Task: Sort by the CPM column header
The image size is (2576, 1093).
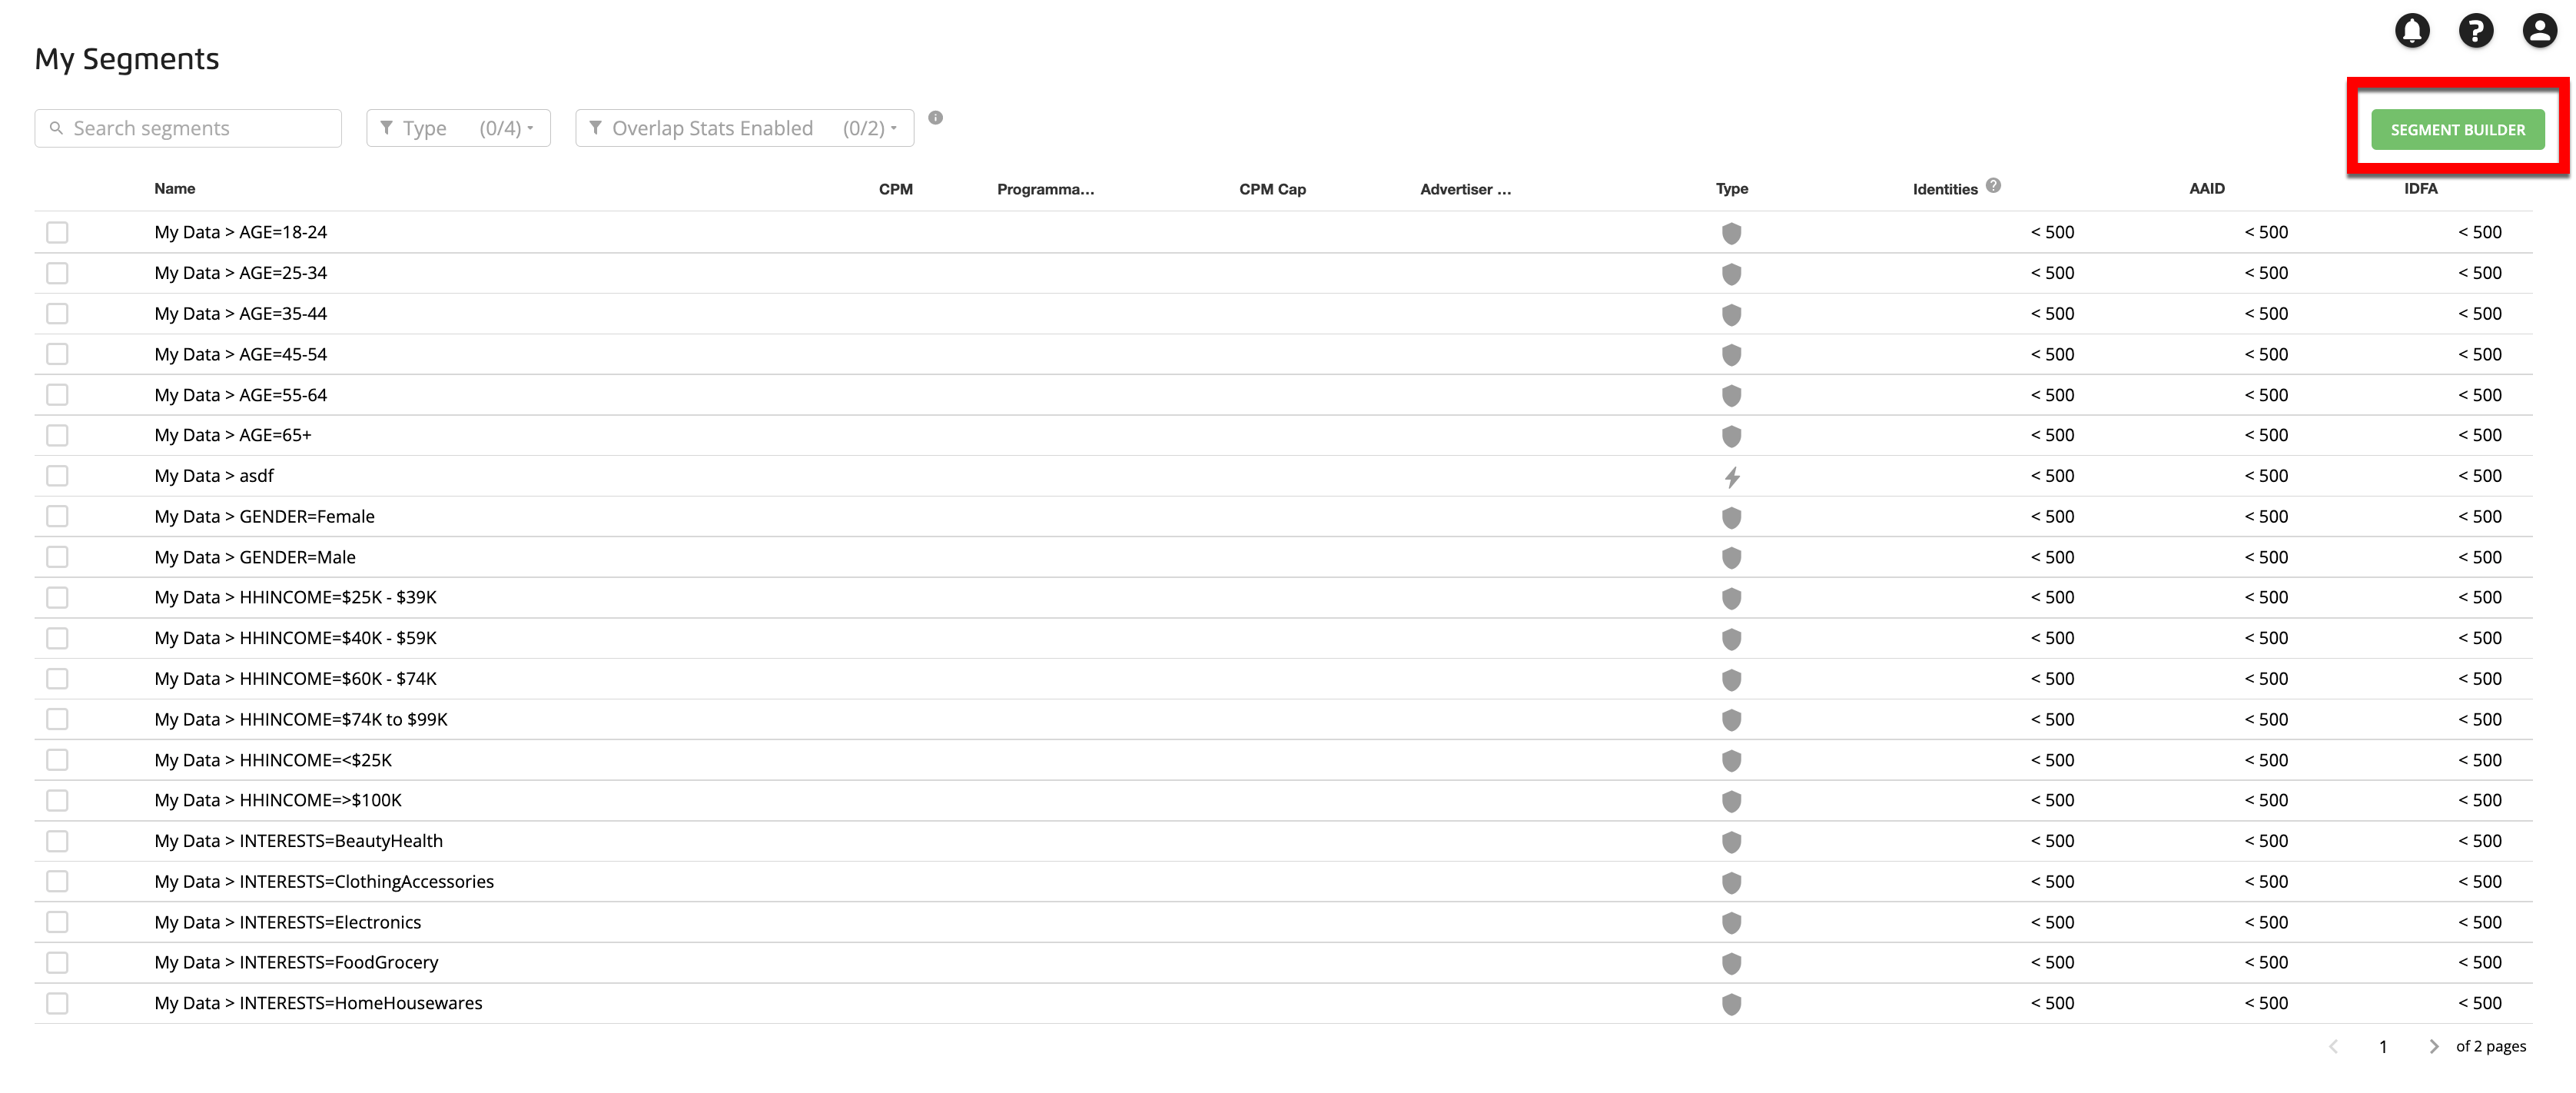Action: pos(896,189)
